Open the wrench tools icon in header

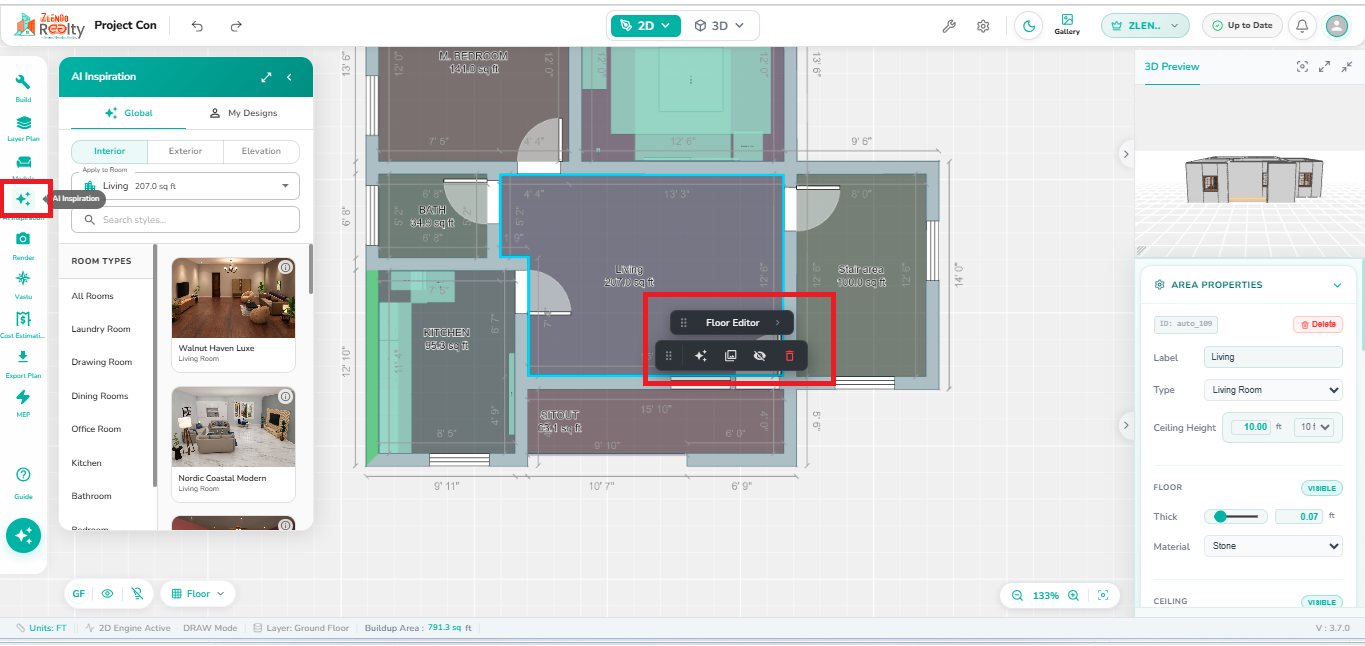click(x=949, y=26)
